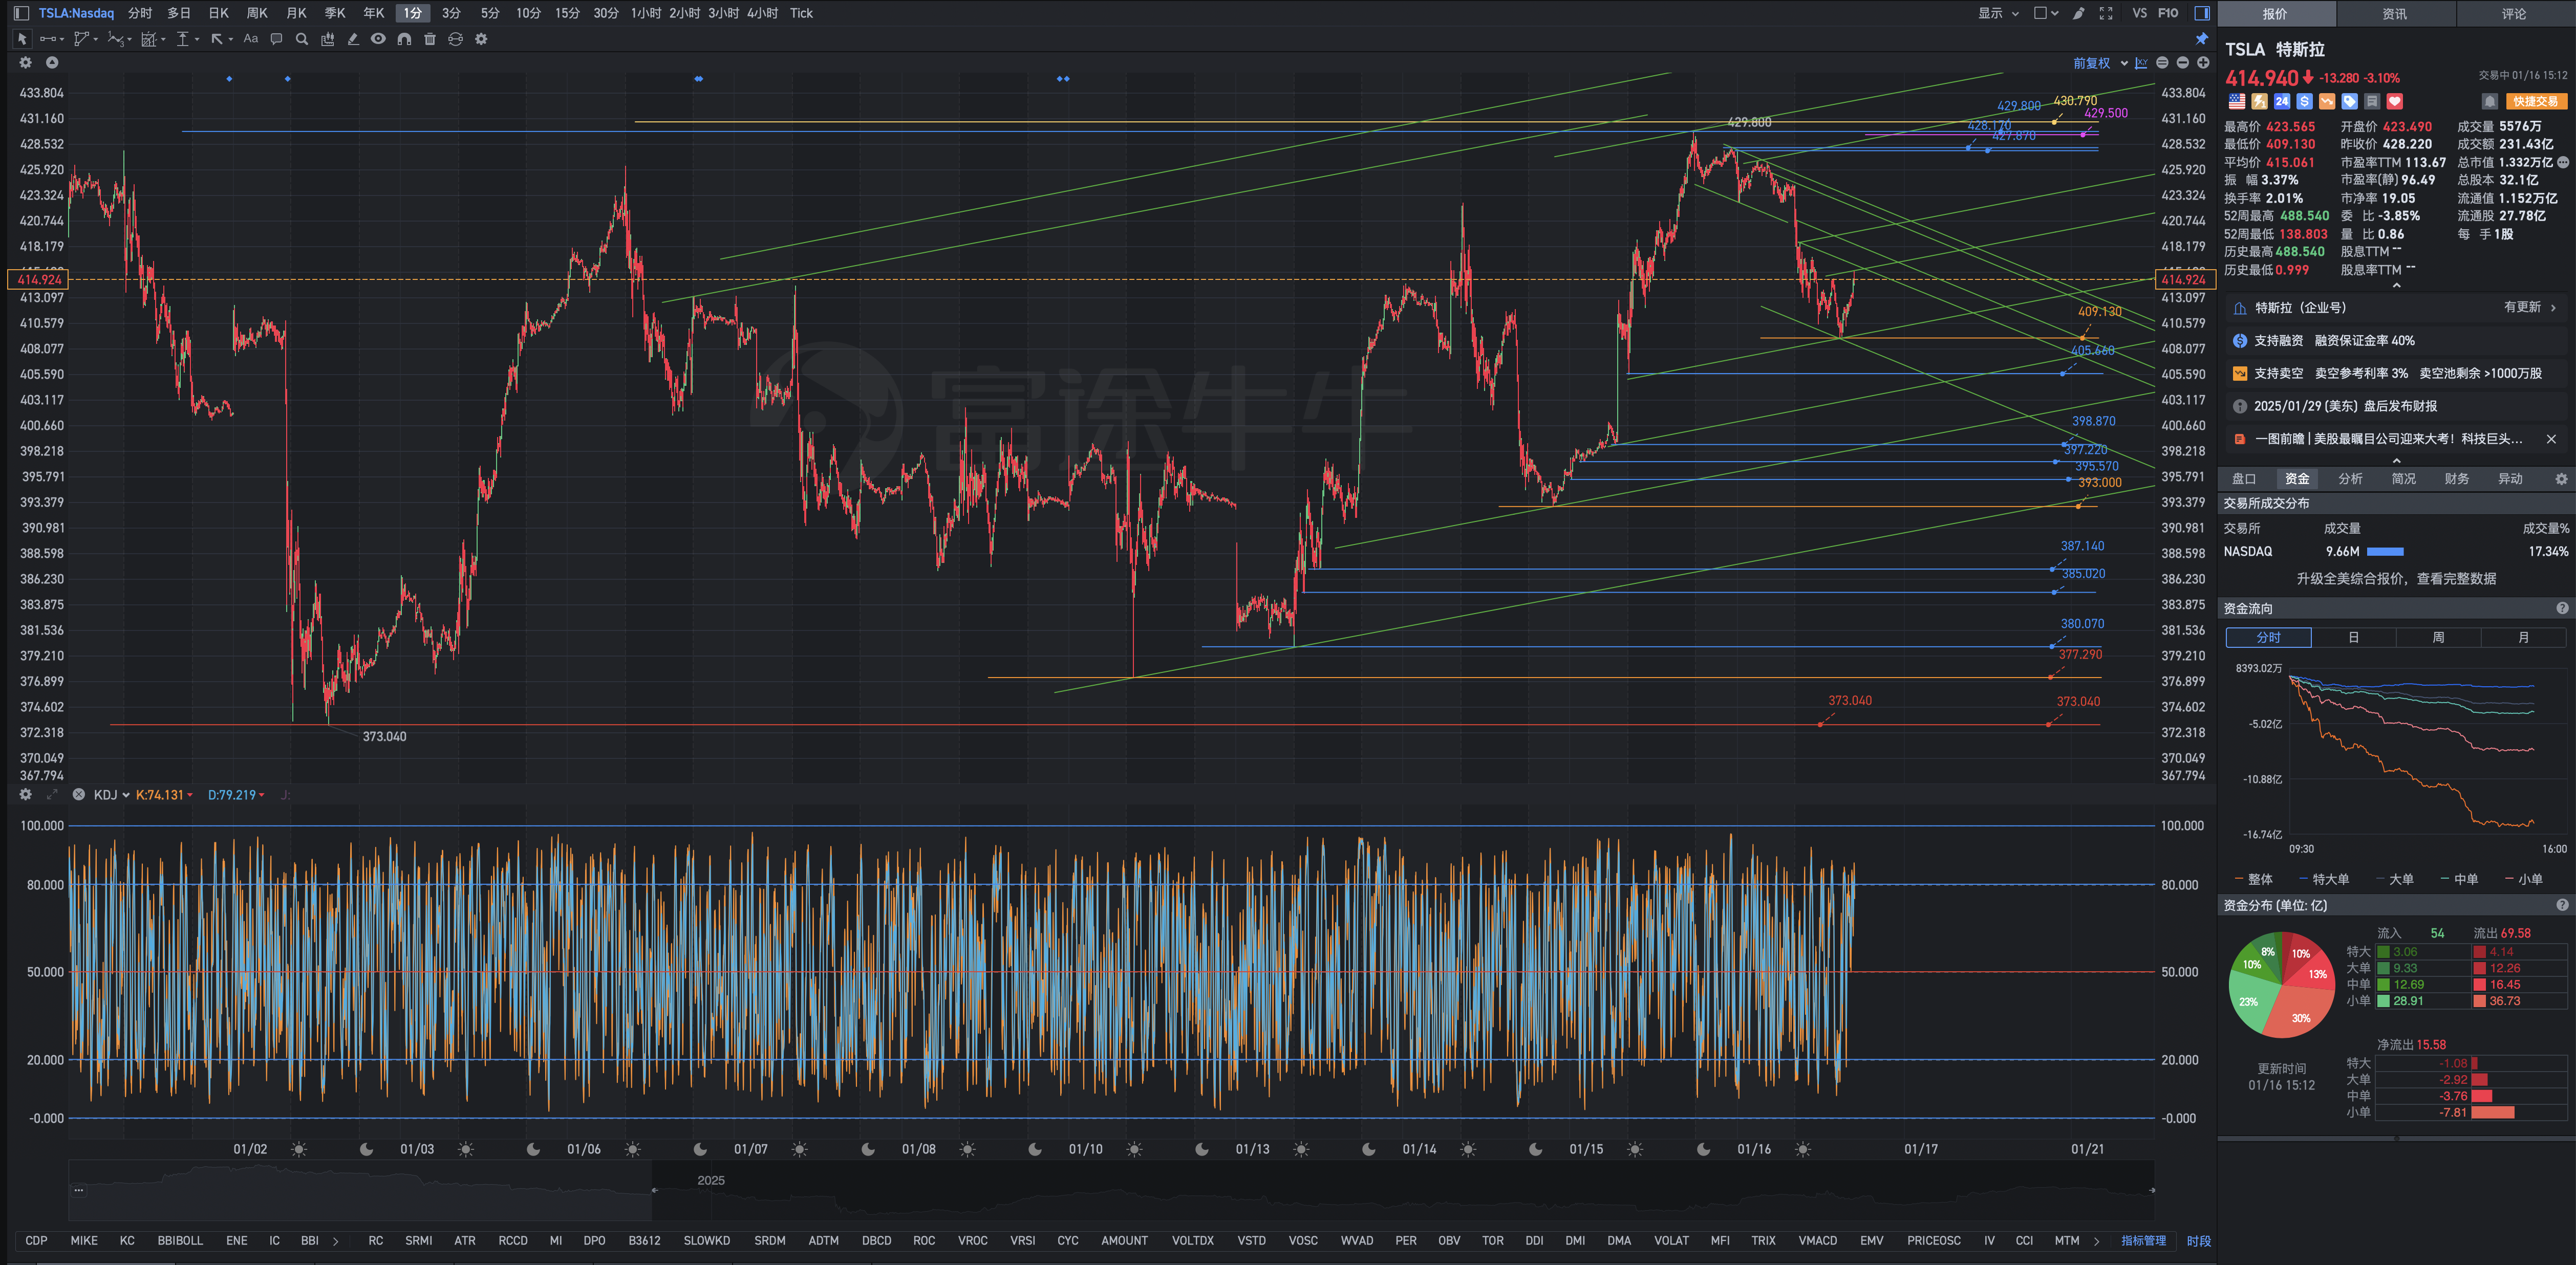Image resolution: width=2576 pixels, height=1265 pixels.
Task: Click the navigator left range handle
Action: [x=654, y=1190]
